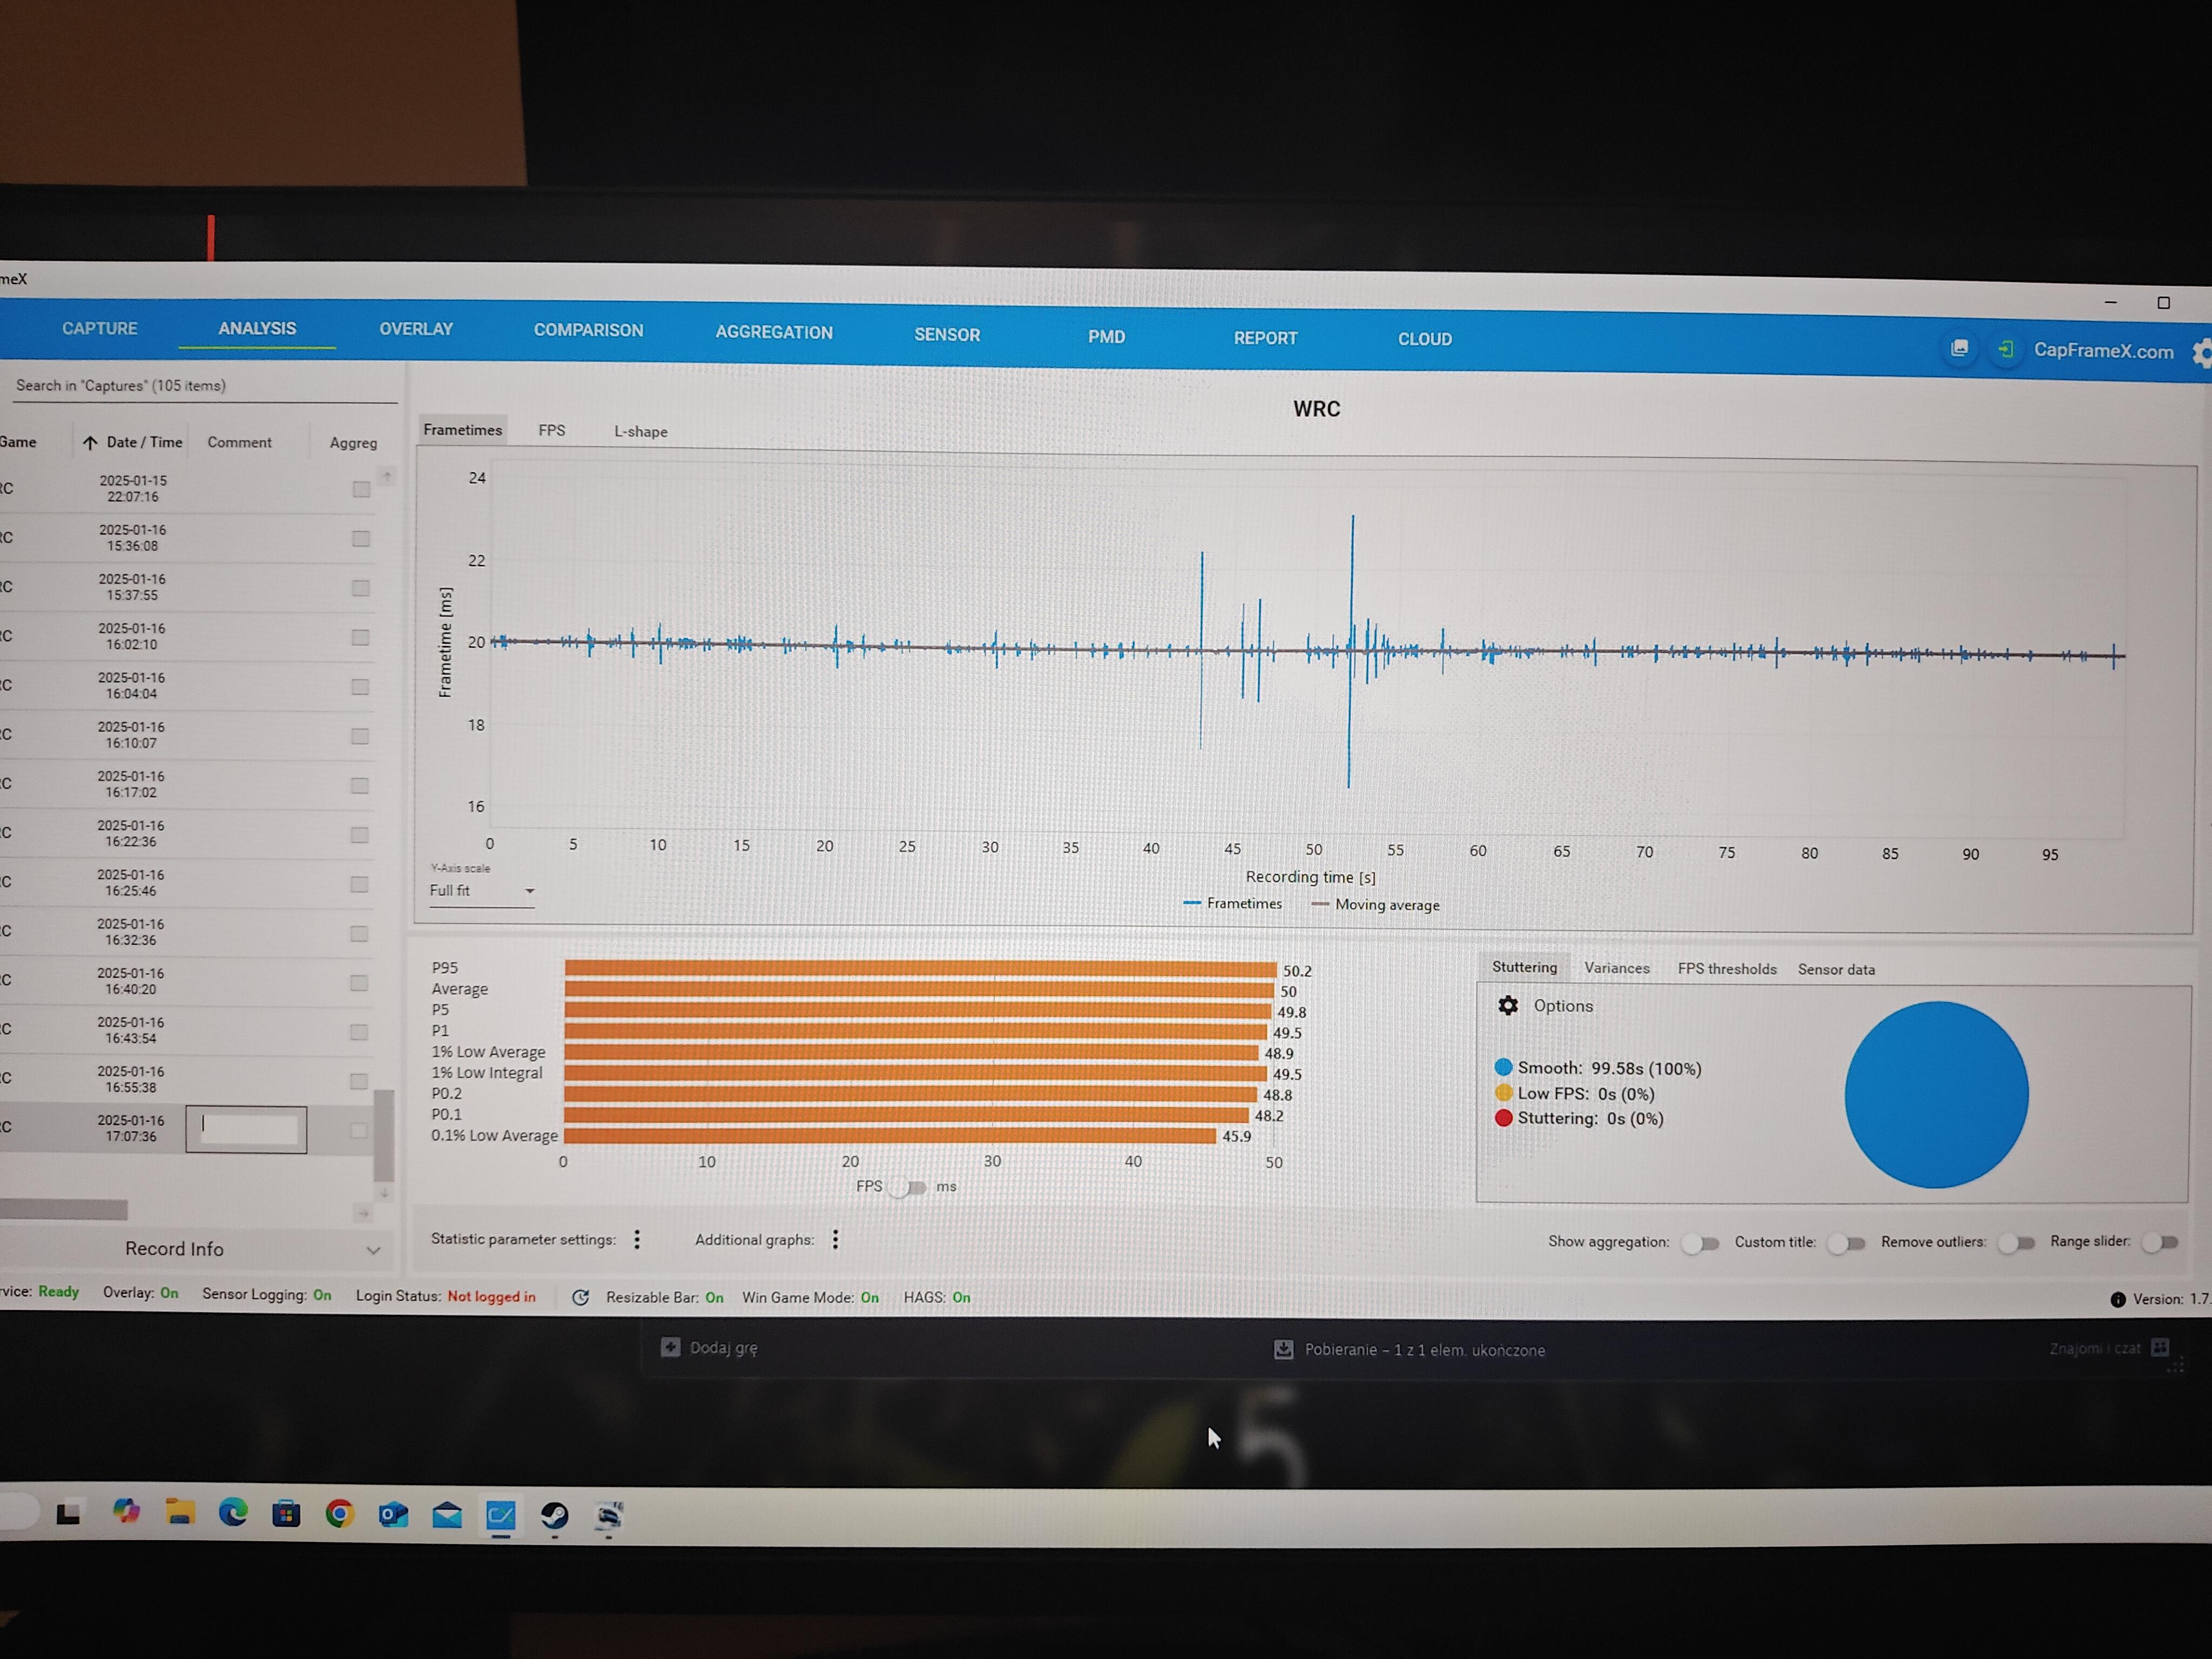Click the refresh icon beside Resizable Bar

pos(580,1297)
